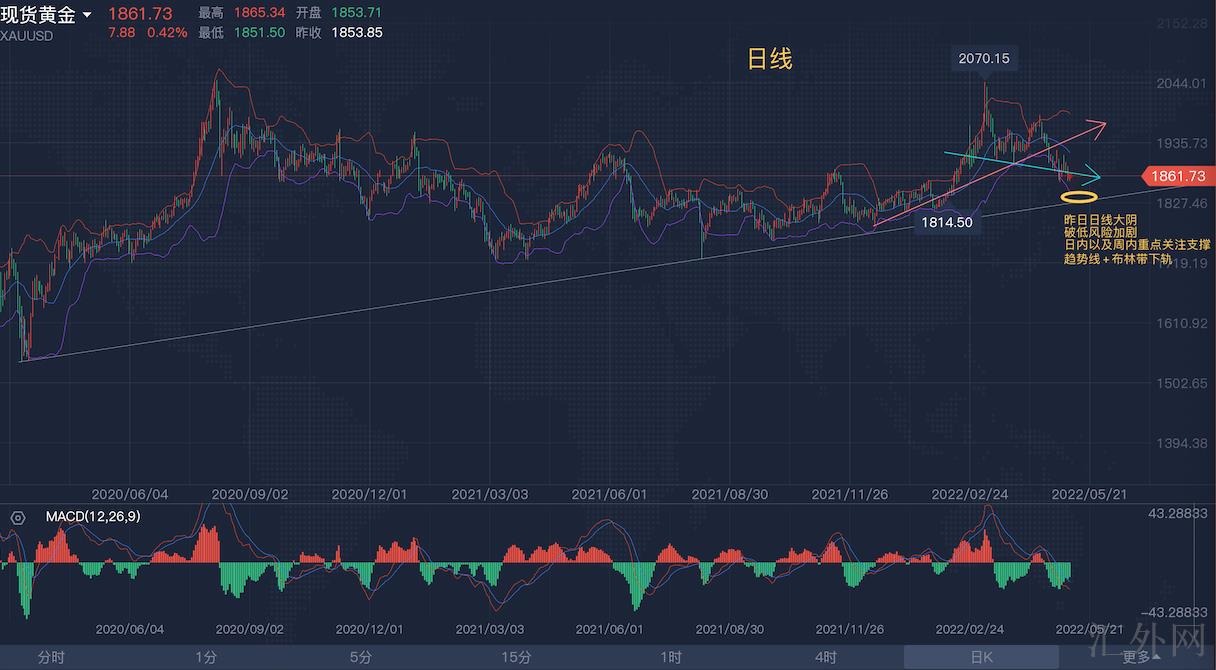1216x670 pixels.
Task: Click the yellow 日线 chart title
Action: [x=770, y=59]
